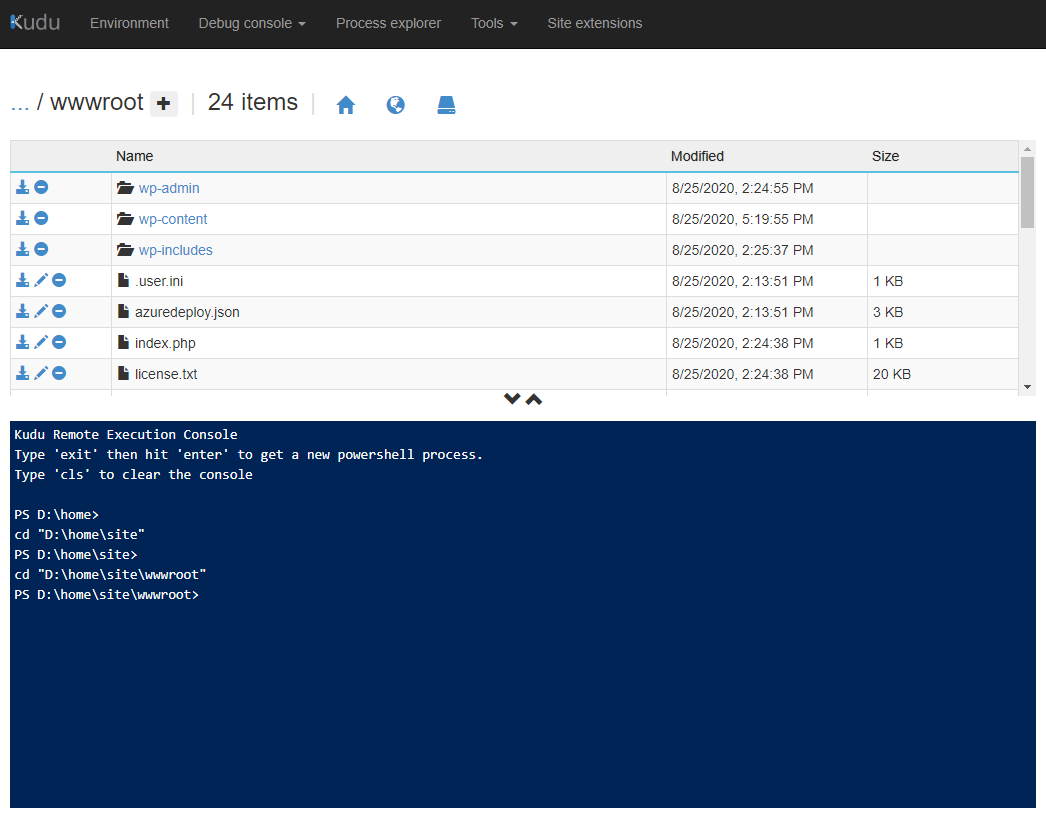
Task: Edit the license.txt file
Action: point(41,373)
